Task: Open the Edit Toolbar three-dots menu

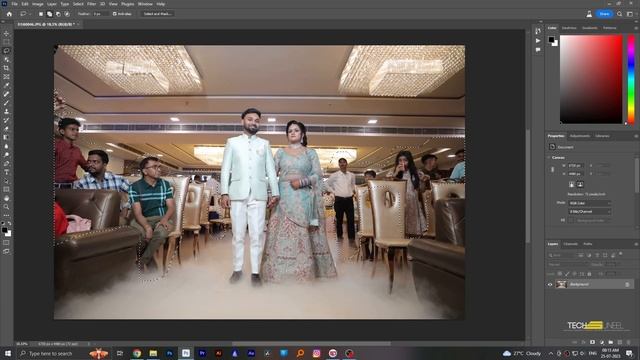Action: [x=6, y=215]
